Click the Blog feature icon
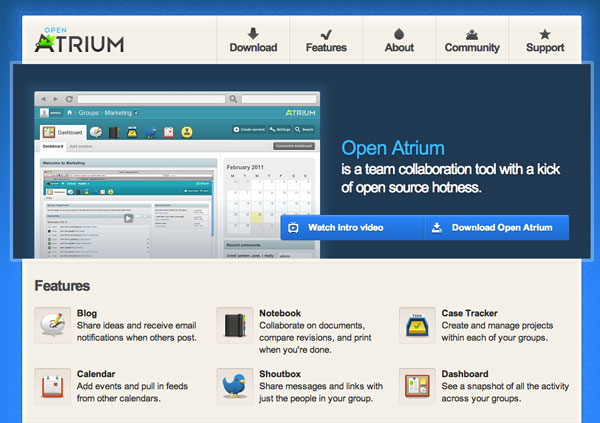This screenshot has width=600, height=423. (52, 325)
